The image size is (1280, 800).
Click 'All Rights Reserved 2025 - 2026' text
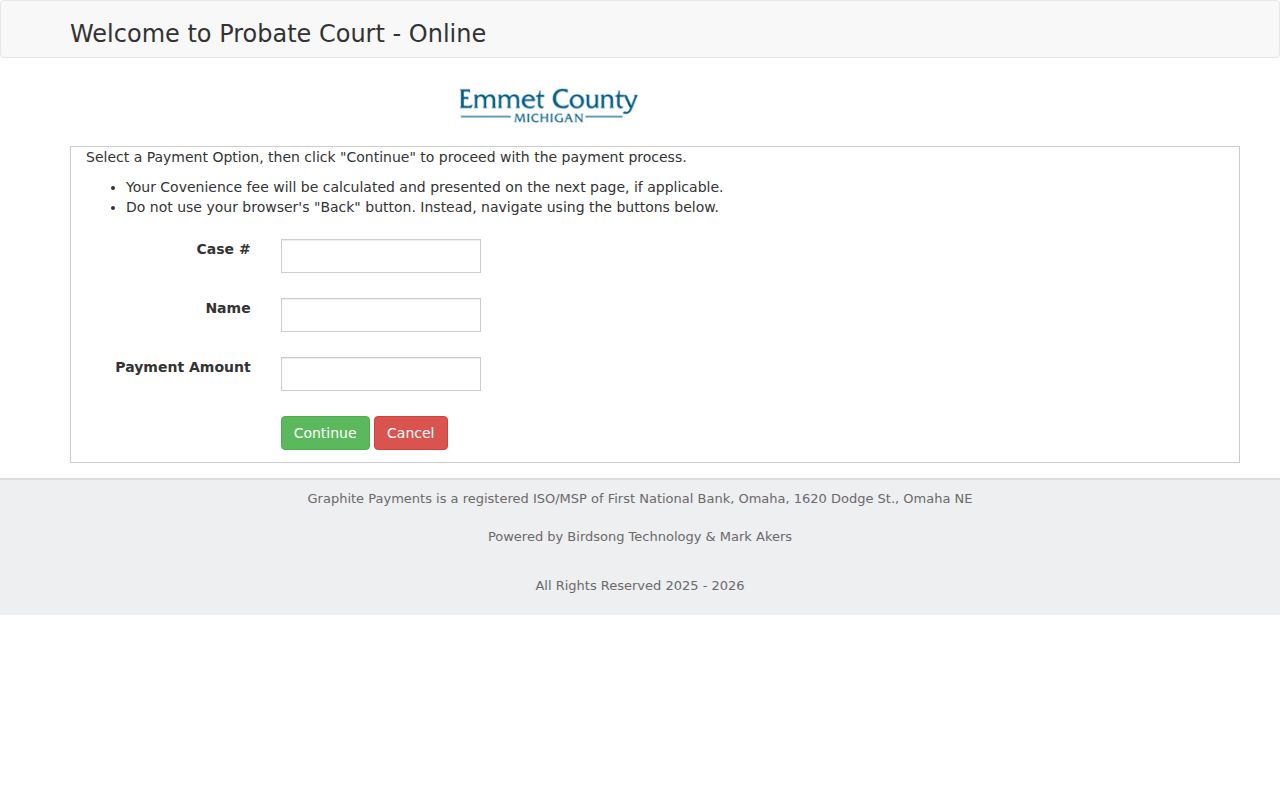coord(640,585)
